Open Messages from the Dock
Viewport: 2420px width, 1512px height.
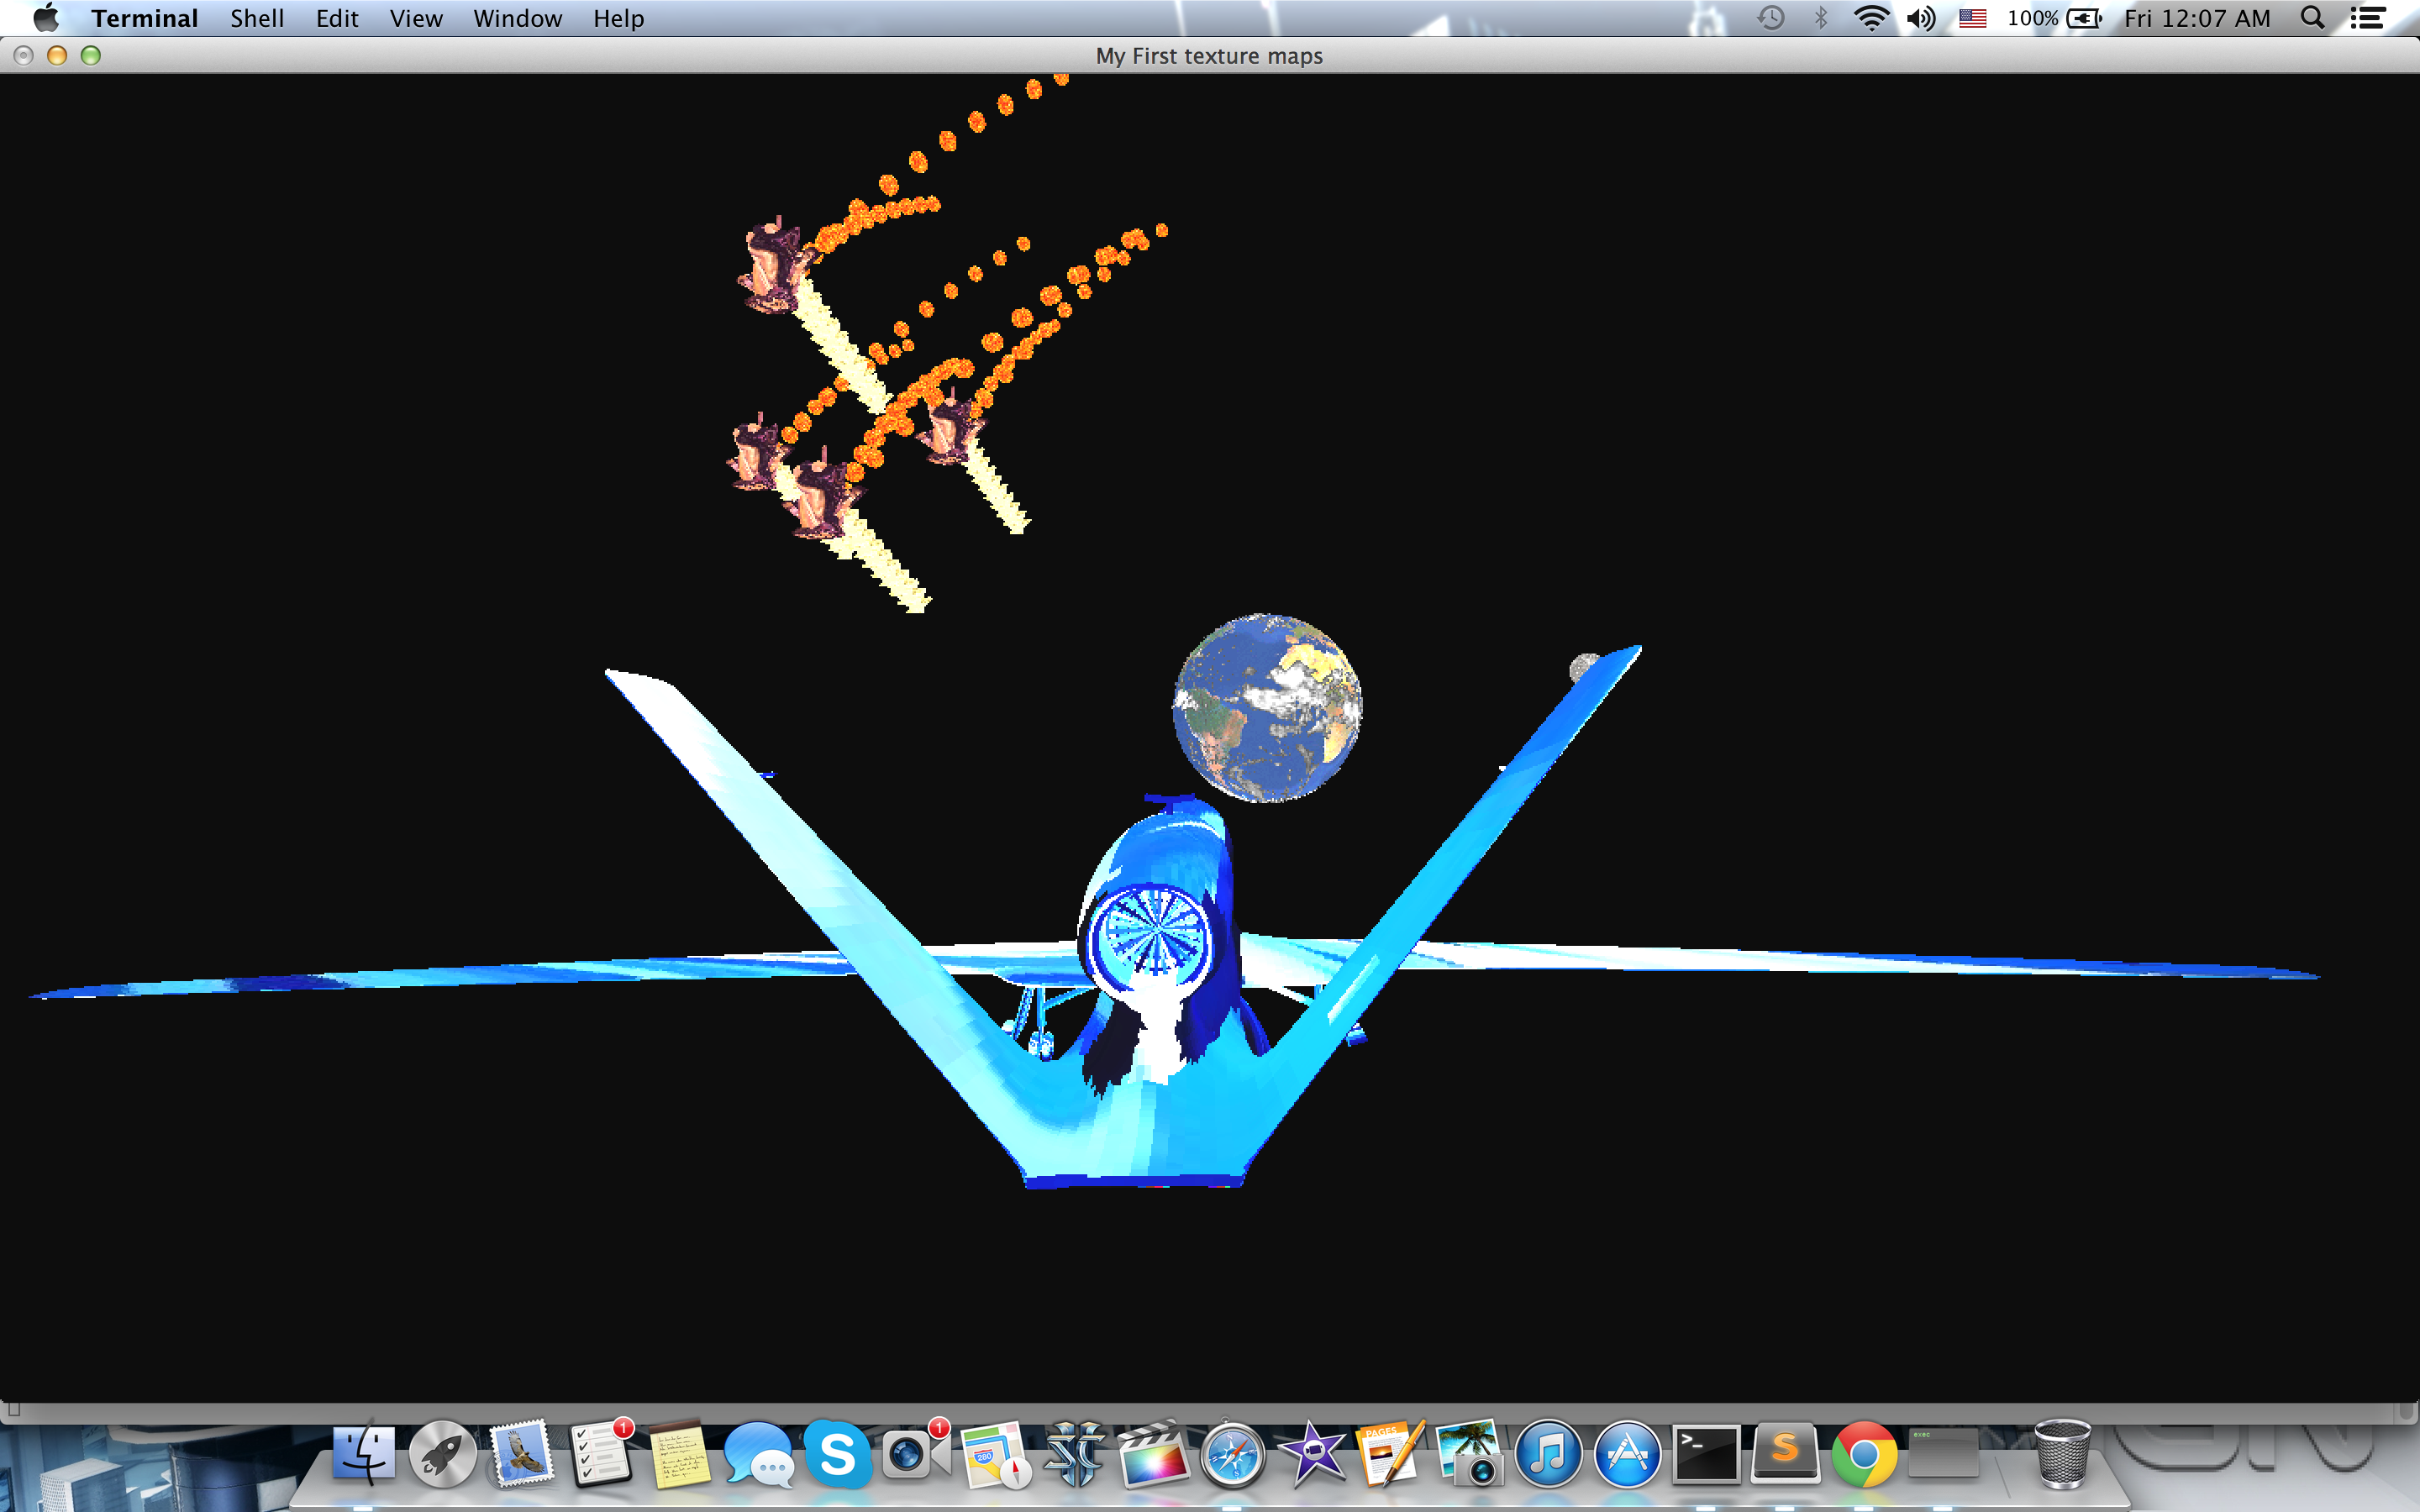tap(759, 1453)
